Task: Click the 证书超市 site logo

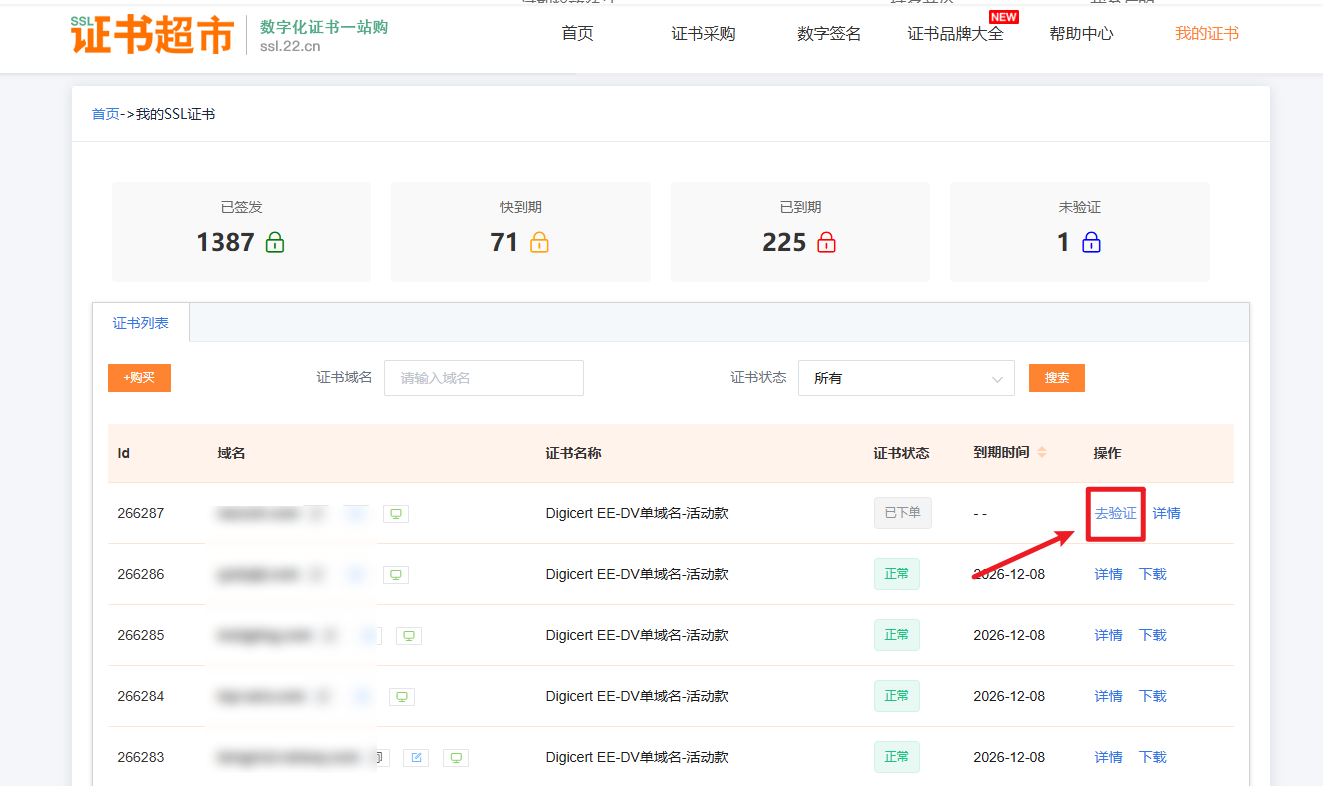Action: point(151,34)
